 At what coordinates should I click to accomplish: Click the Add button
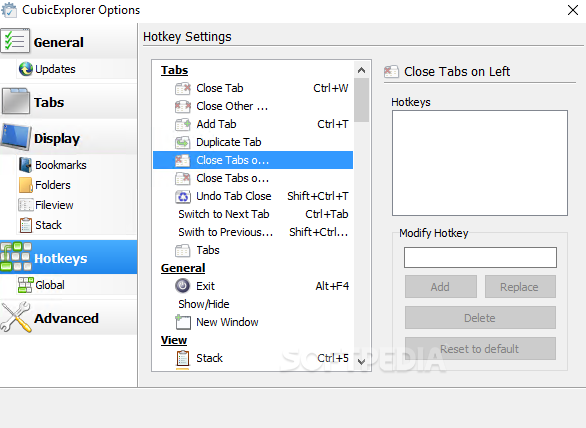[441, 287]
